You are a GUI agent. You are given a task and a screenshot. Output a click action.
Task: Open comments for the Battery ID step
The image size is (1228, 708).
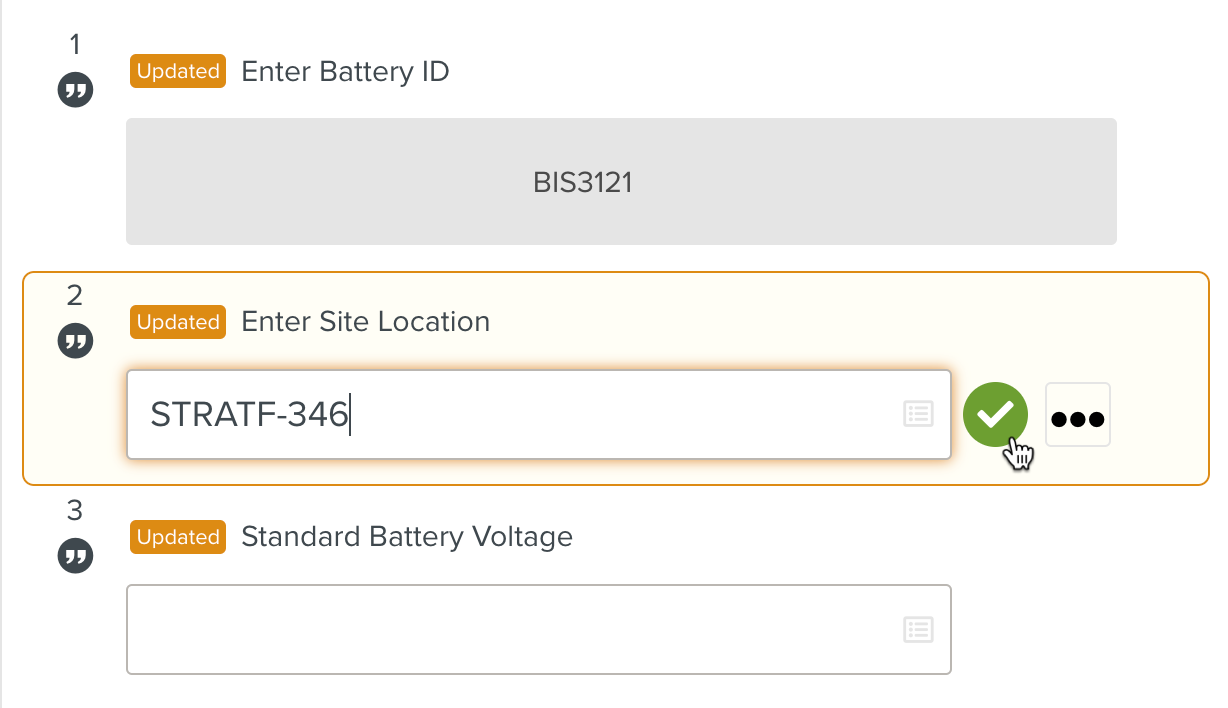[x=75, y=92]
